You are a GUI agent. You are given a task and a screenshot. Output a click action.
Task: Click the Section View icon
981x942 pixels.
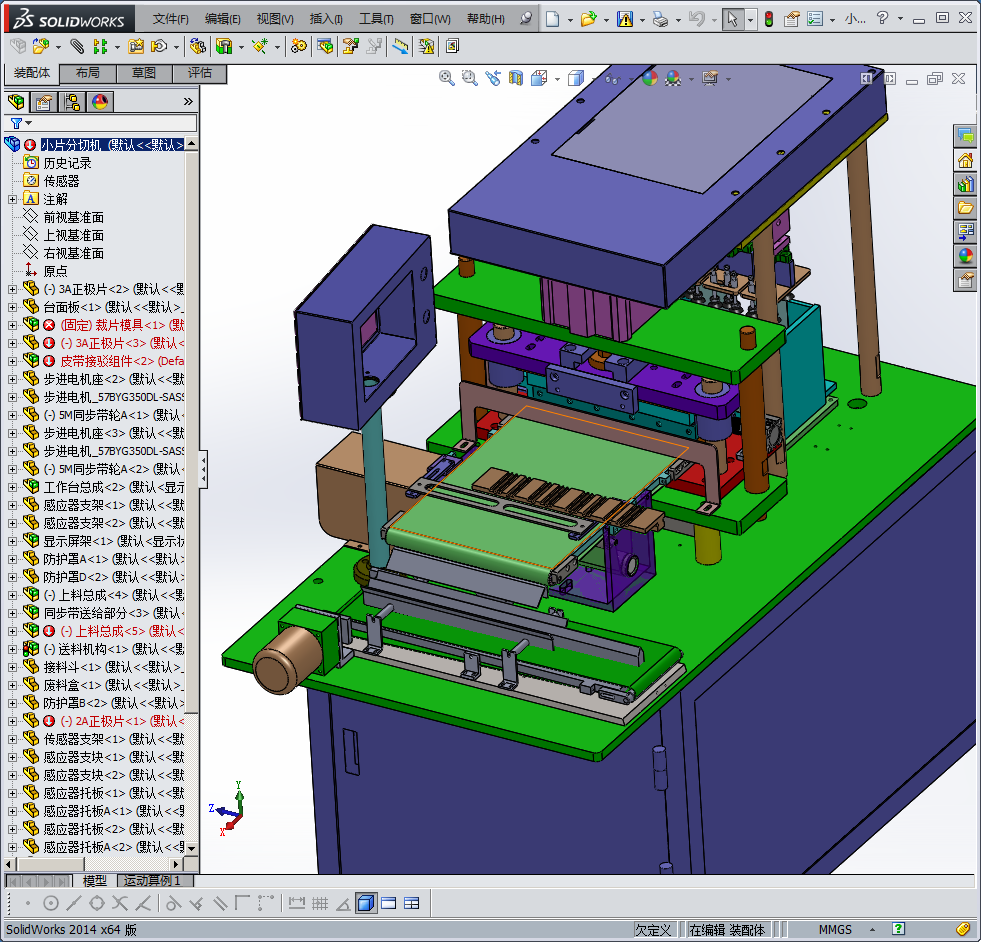517,78
